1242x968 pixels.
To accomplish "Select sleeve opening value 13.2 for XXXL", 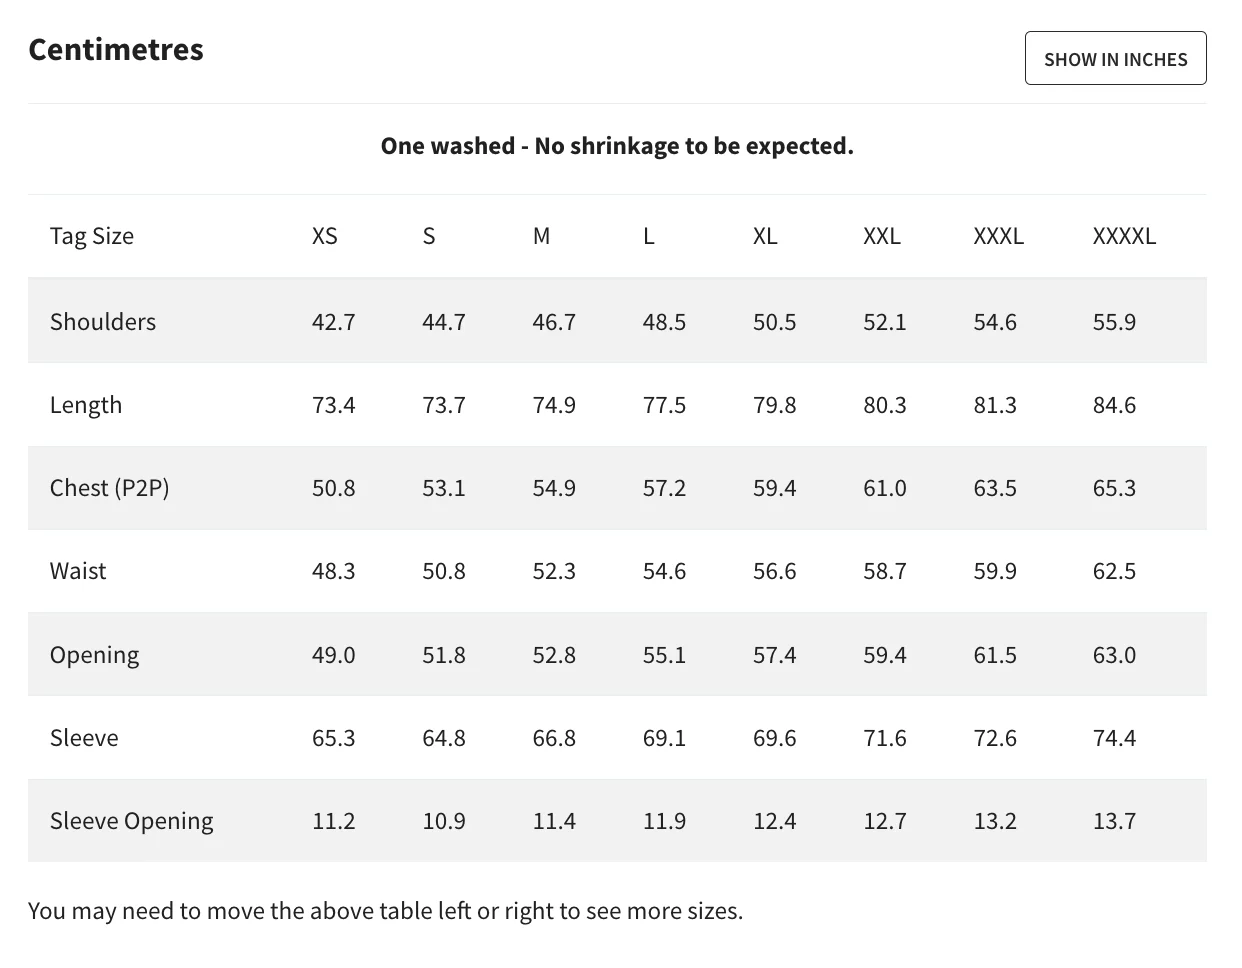I will 995,821.
